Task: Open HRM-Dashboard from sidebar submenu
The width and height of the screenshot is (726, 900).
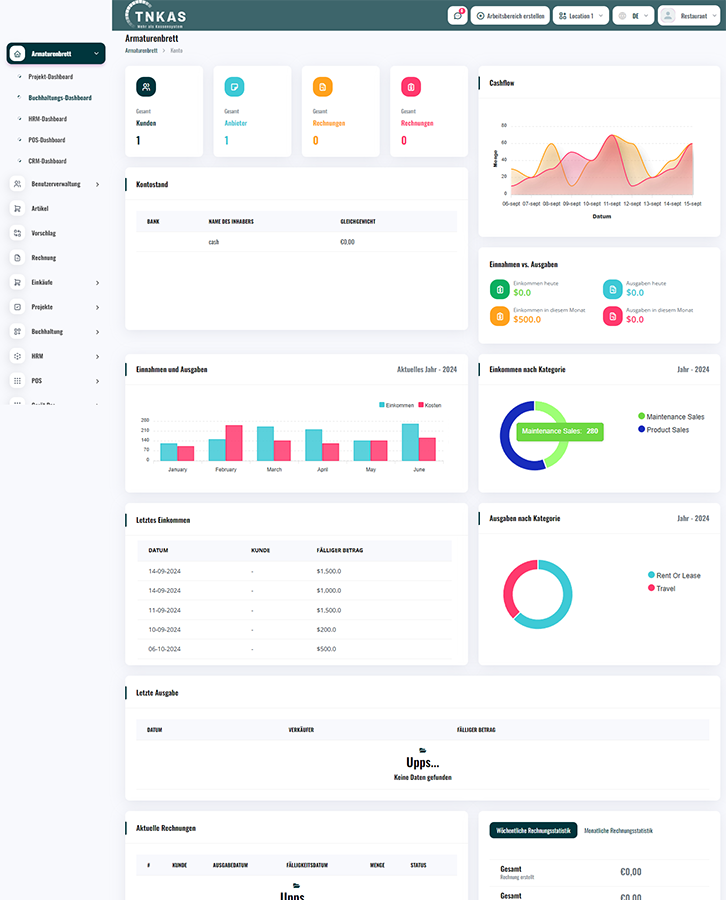Action: click(x=47, y=119)
